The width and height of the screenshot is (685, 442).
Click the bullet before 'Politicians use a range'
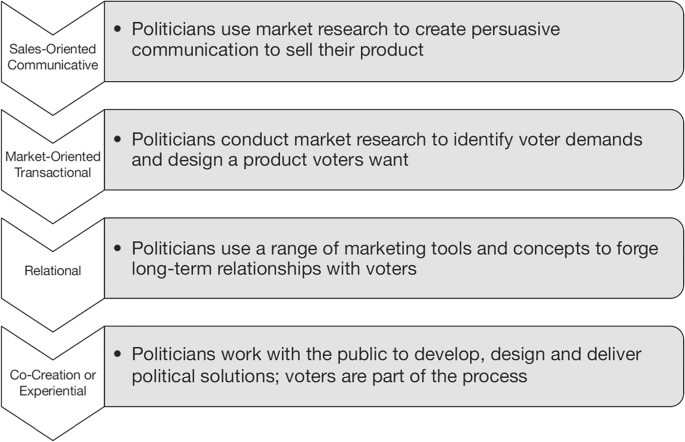coord(117,248)
